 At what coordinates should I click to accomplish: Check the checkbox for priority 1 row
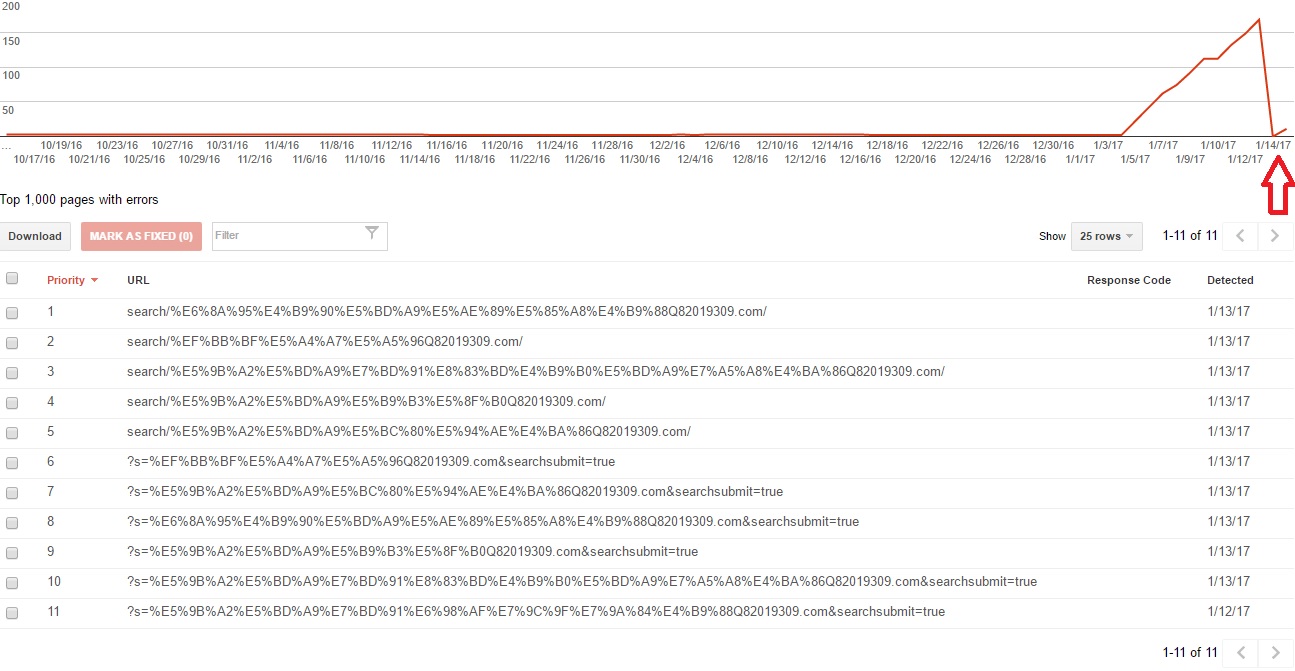coord(12,312)
